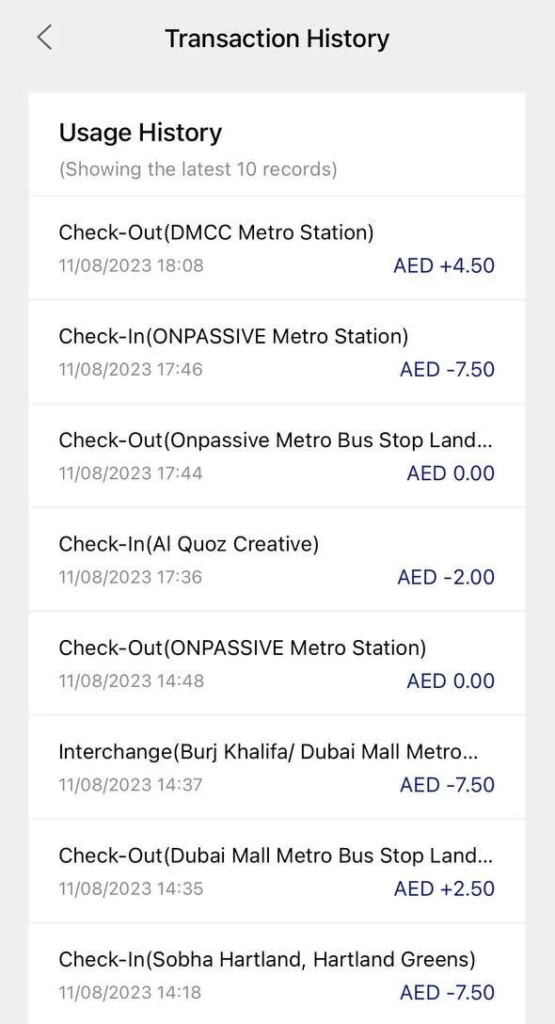Tap the 11/08/2023 18:08 timestamp
555x1024 pixels.
coord(131,266)
